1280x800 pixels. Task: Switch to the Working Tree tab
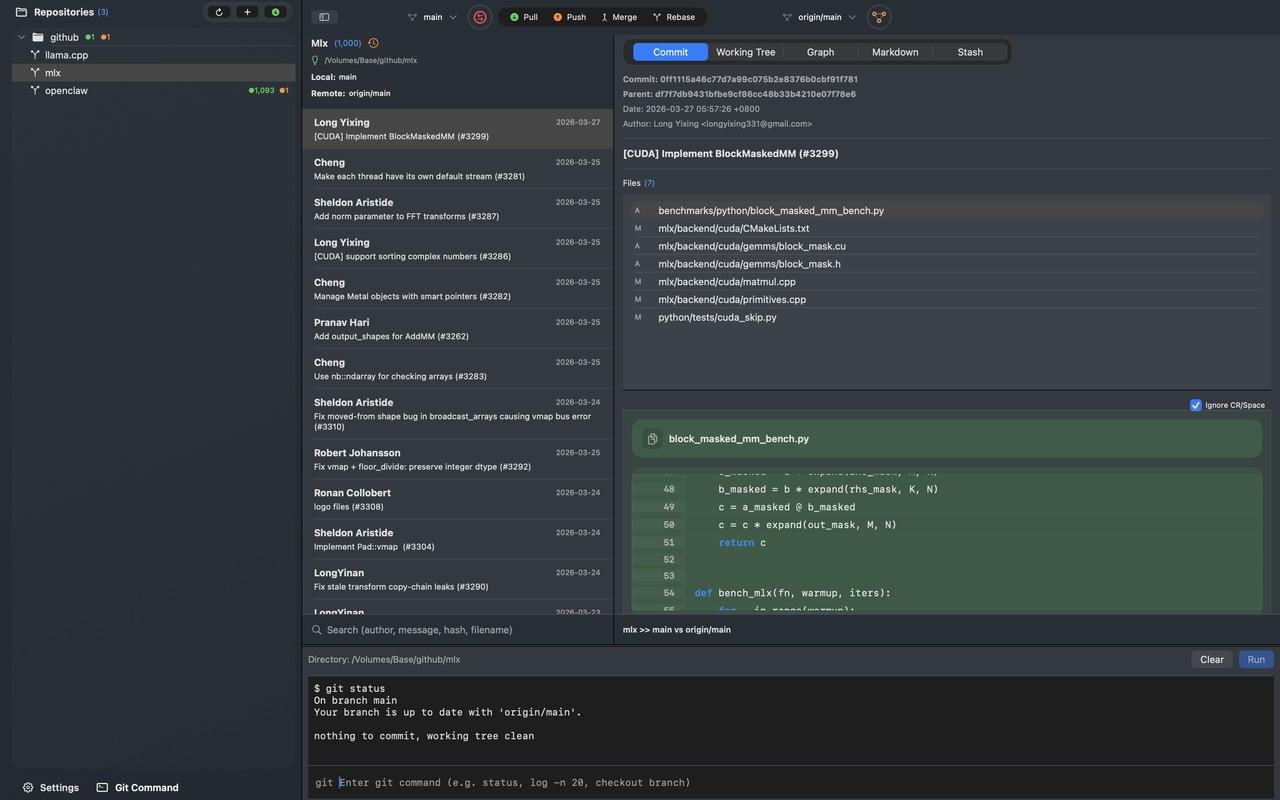pyautogui.click(x=745, y=52)
